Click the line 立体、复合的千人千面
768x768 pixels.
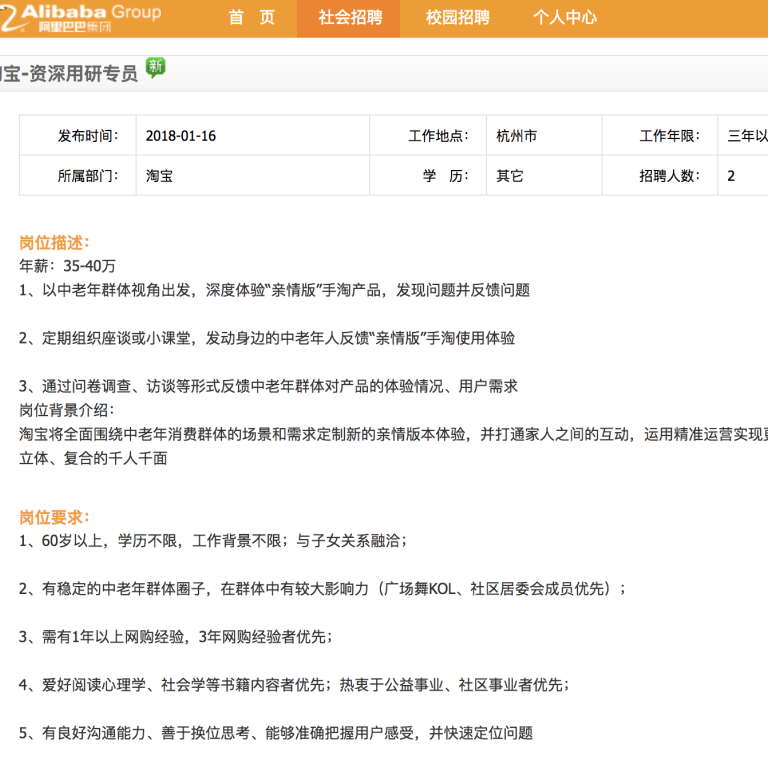93,458
